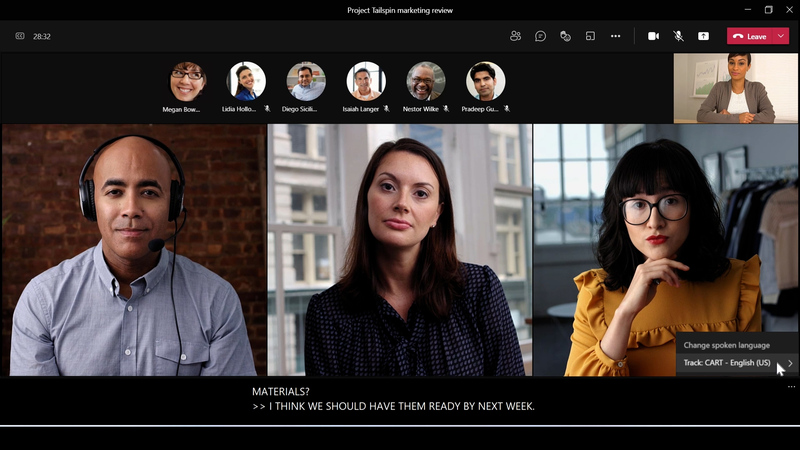Select Nestor Wilke's participant avatar
800x450 pixels.
[426, 81]
